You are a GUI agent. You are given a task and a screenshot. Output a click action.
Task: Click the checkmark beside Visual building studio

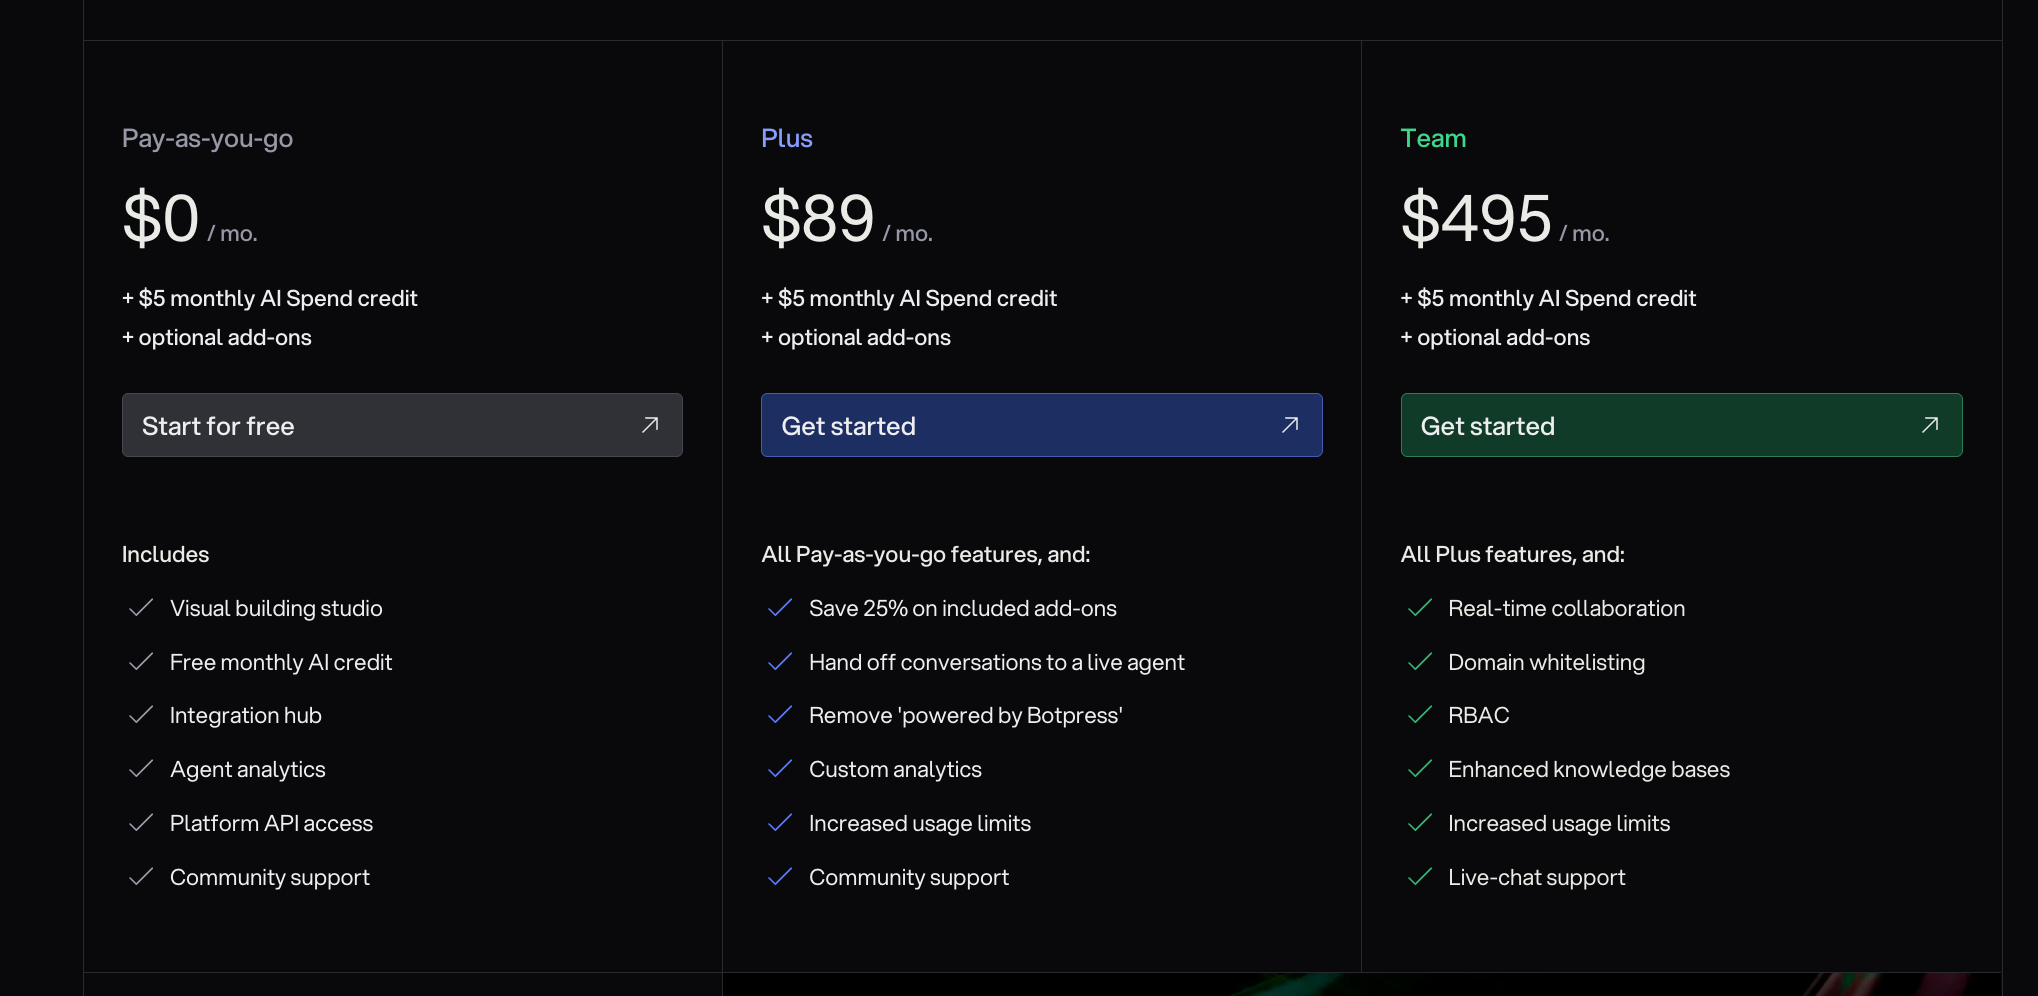141,608
